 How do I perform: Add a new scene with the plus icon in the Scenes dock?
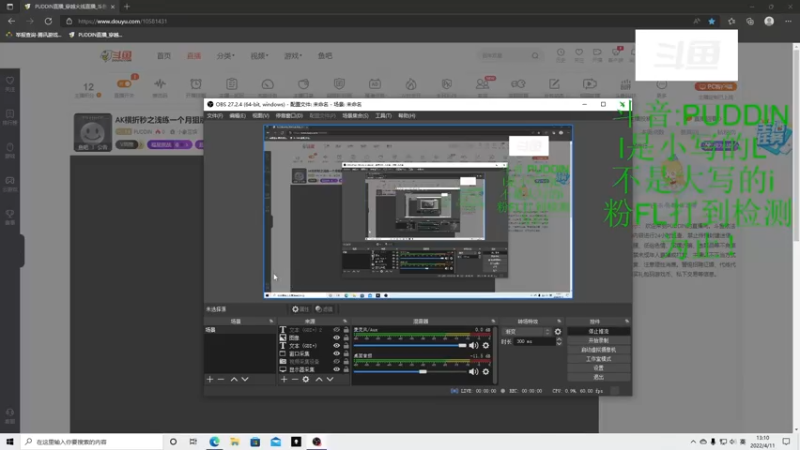click(210, 380)
